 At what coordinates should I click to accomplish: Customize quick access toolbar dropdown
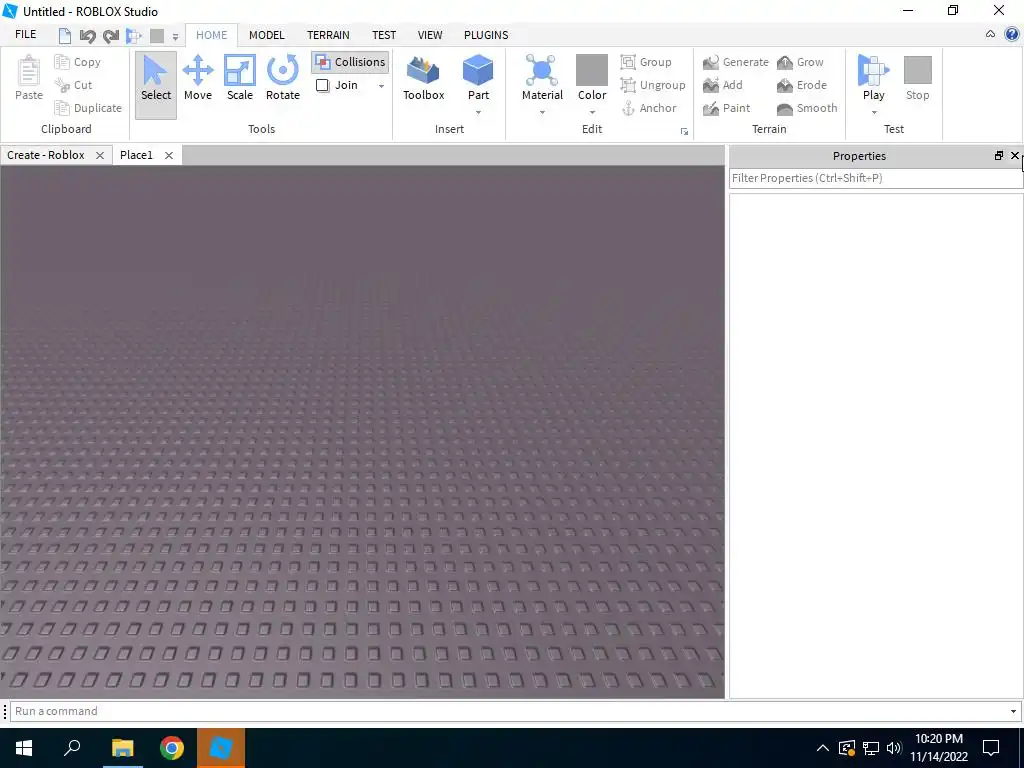click(175, 37)
